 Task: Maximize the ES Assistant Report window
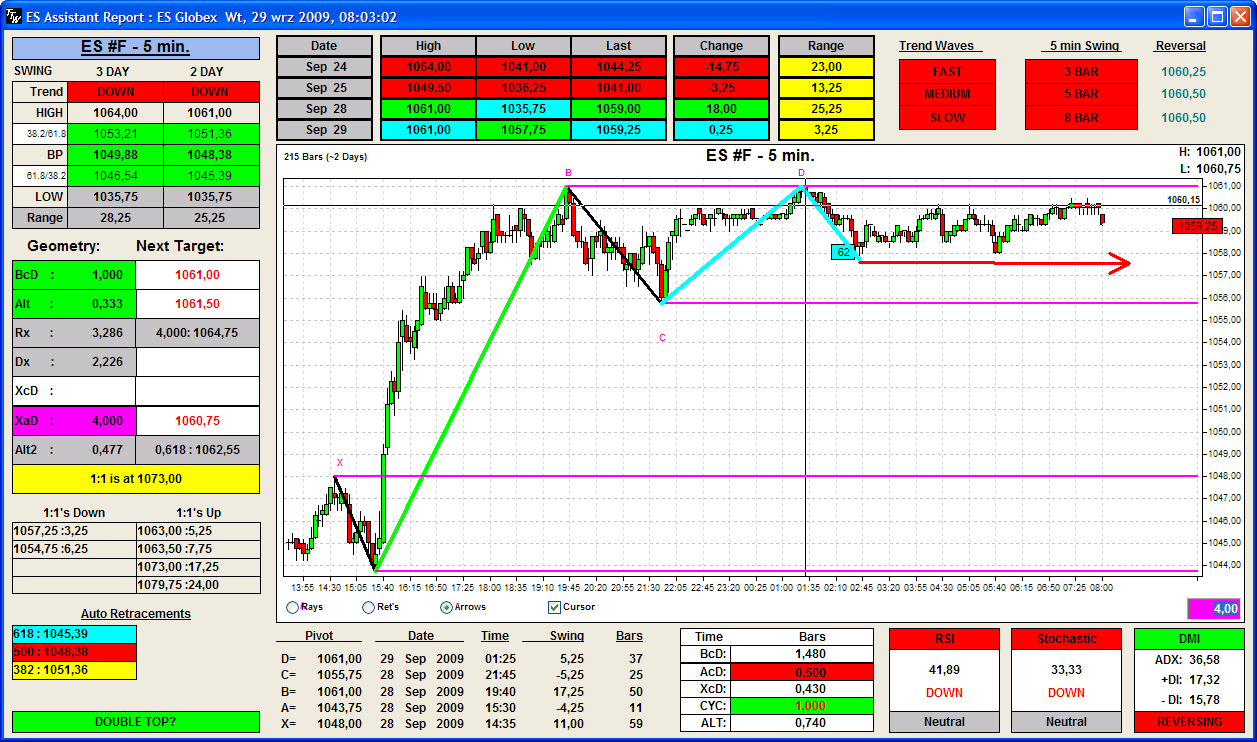[1217, 16]
